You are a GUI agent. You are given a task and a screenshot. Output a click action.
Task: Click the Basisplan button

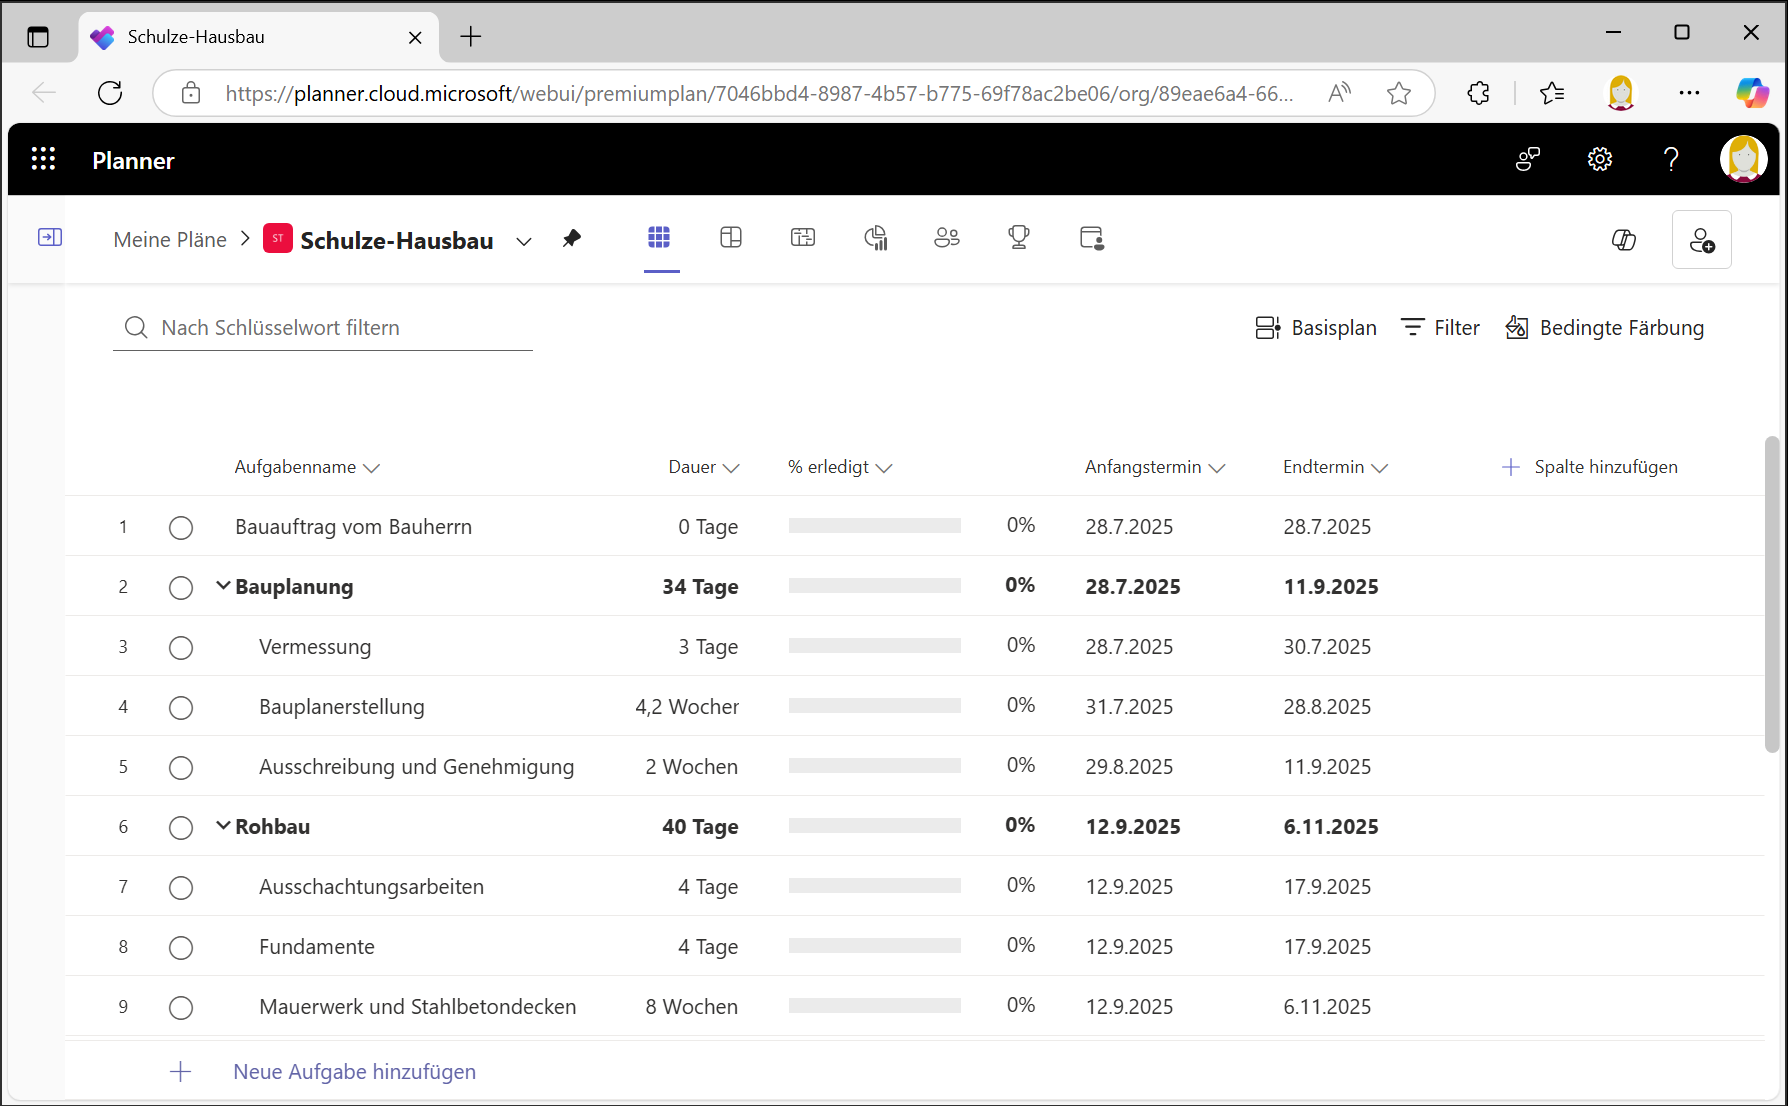click(1316, 328)
